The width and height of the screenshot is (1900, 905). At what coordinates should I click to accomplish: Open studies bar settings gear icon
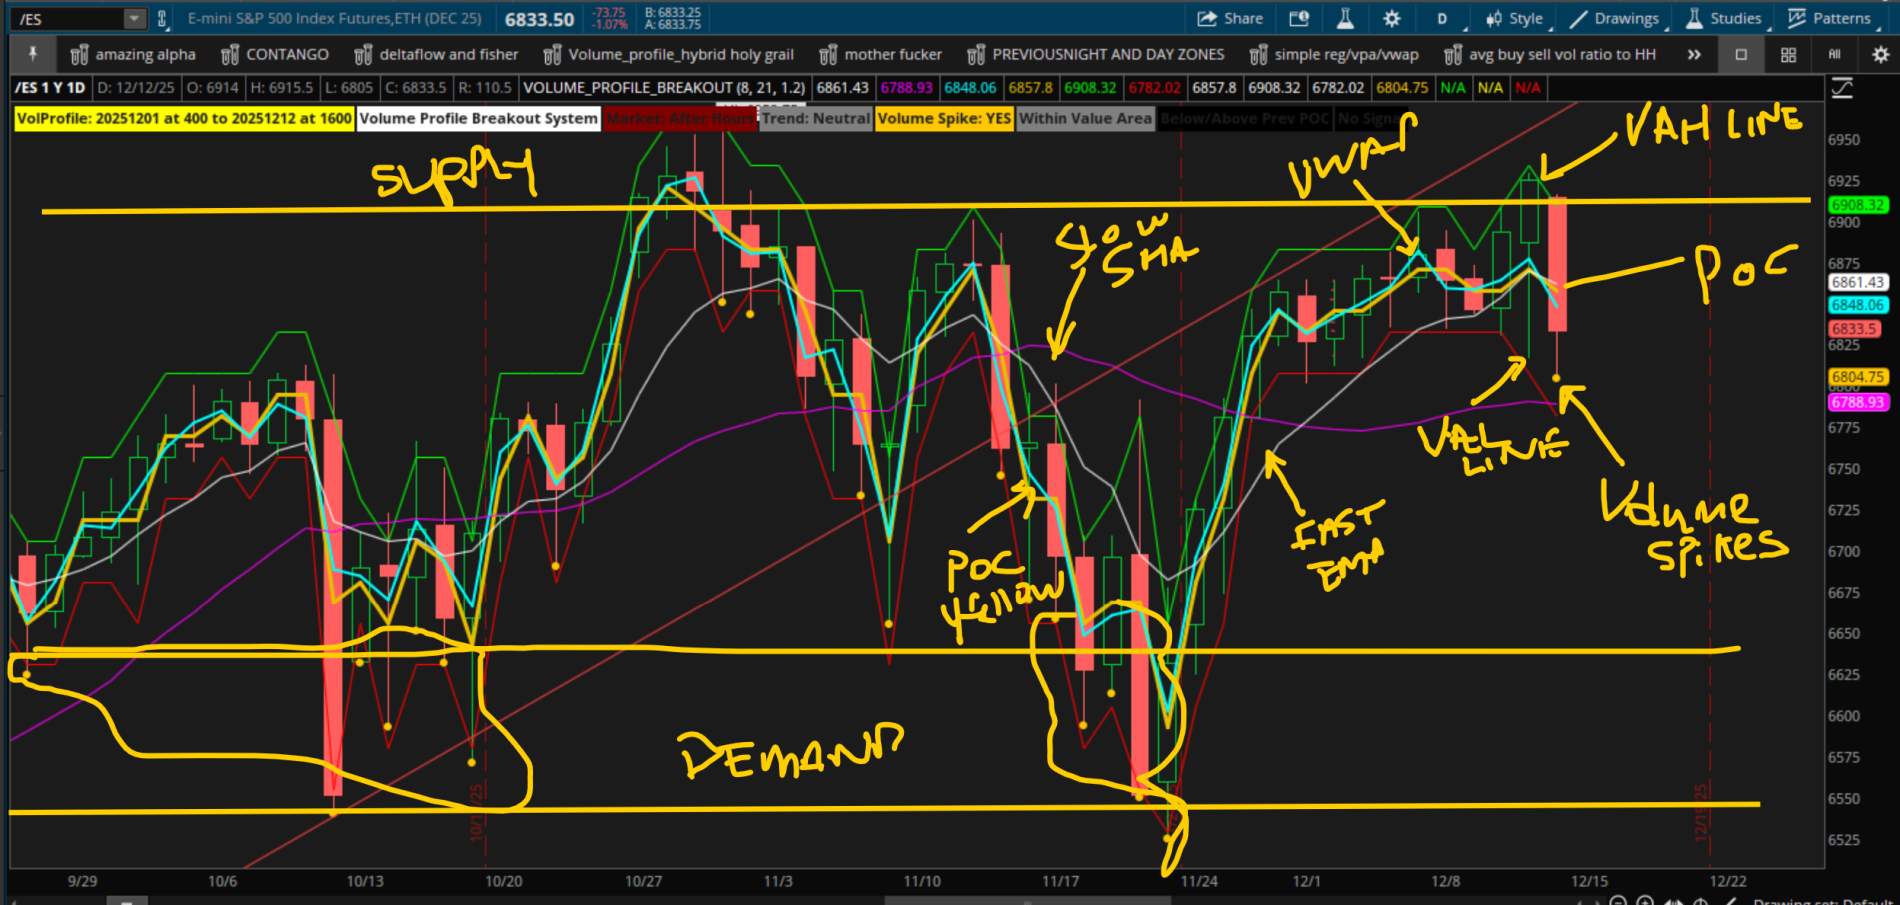[x=1880, y=54]
